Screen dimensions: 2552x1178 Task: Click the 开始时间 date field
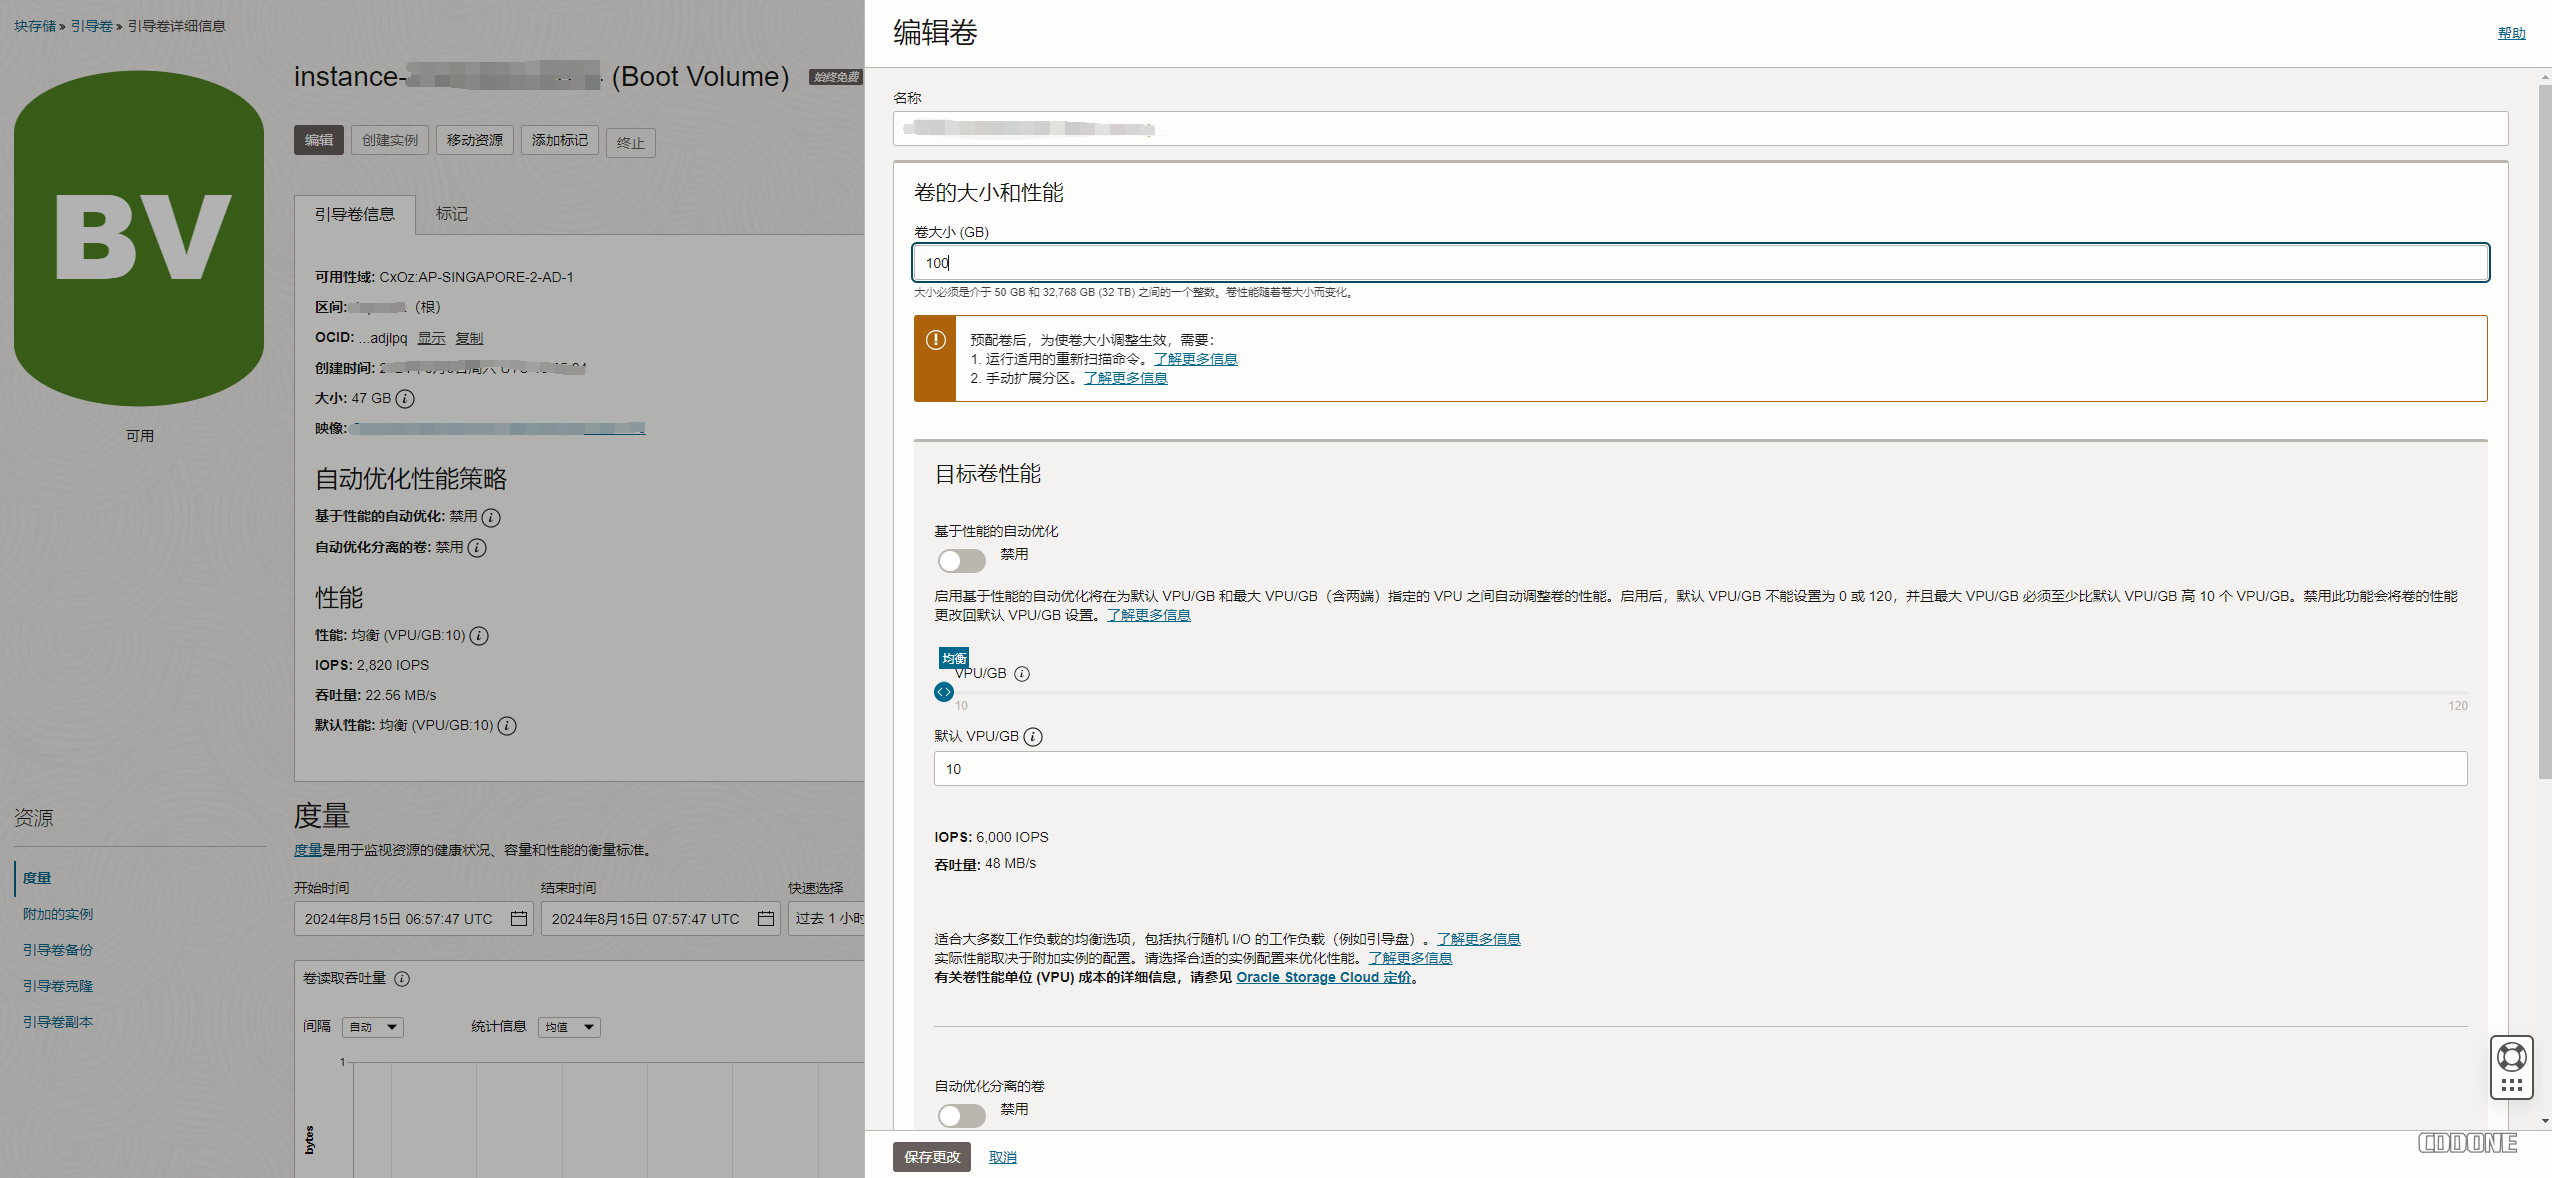pos(415,918)
